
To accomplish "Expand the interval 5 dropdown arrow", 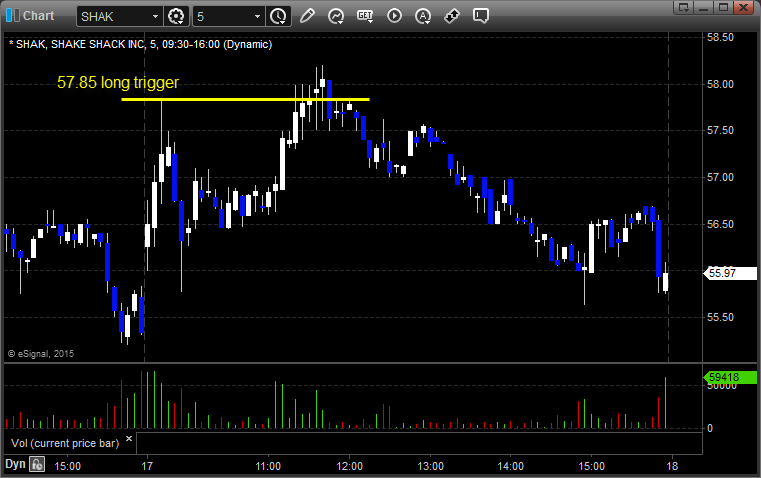I will (x=257, y=16).
